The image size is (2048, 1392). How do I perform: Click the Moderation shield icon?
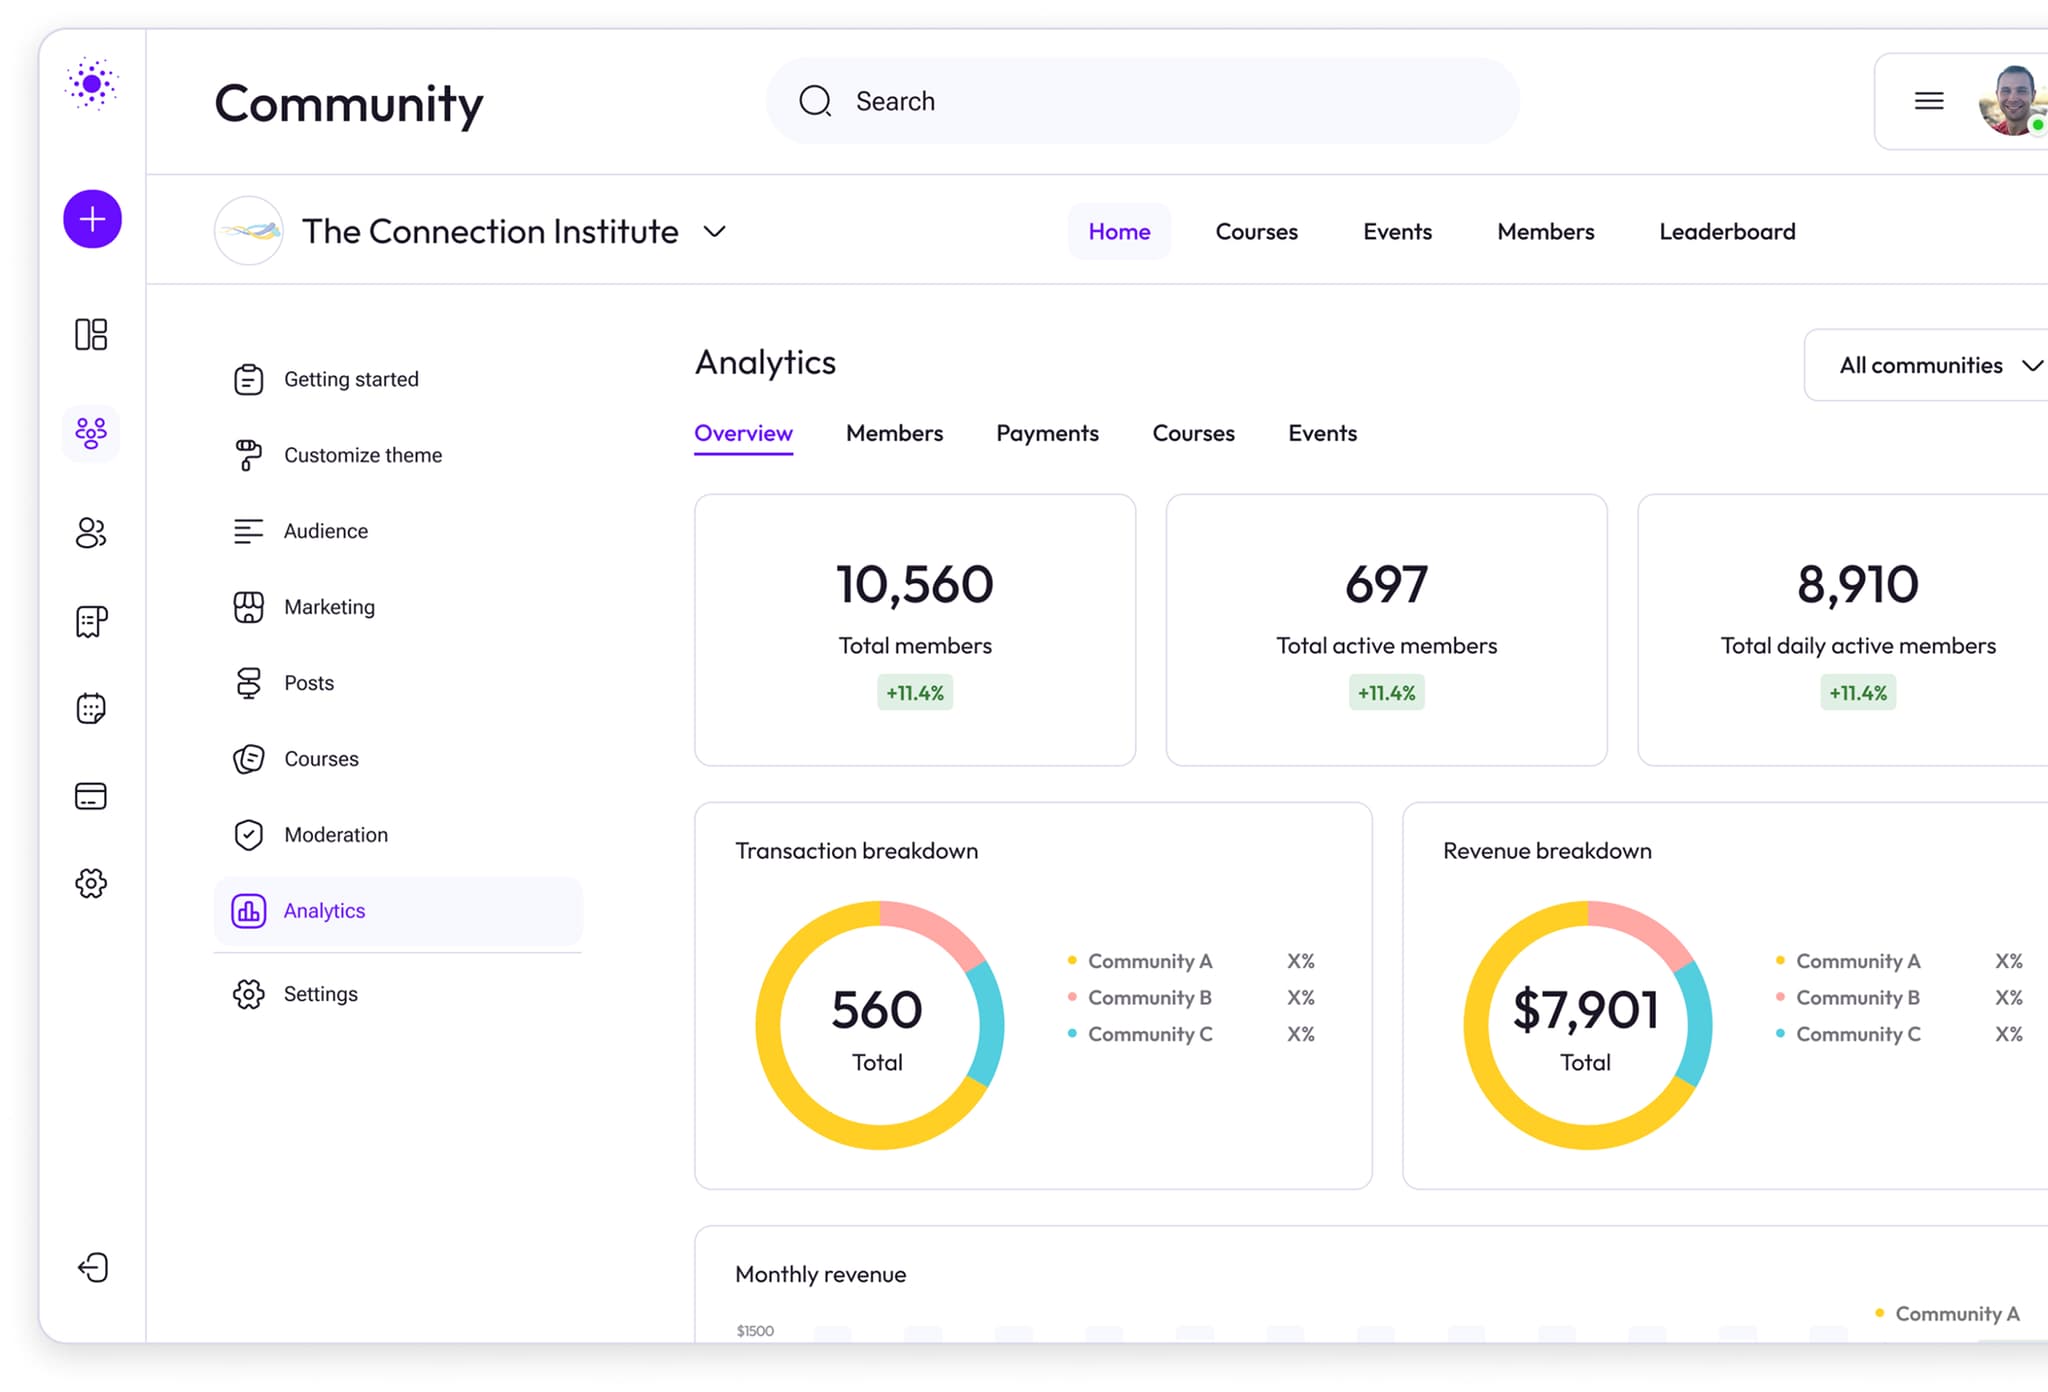(248, 835)
